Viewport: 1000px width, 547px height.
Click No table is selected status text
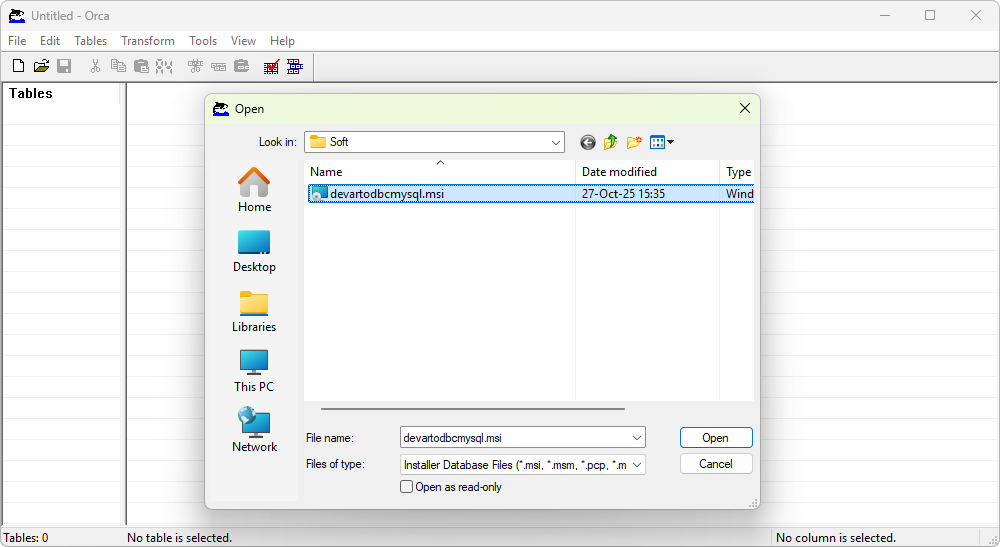pos(179,538)
